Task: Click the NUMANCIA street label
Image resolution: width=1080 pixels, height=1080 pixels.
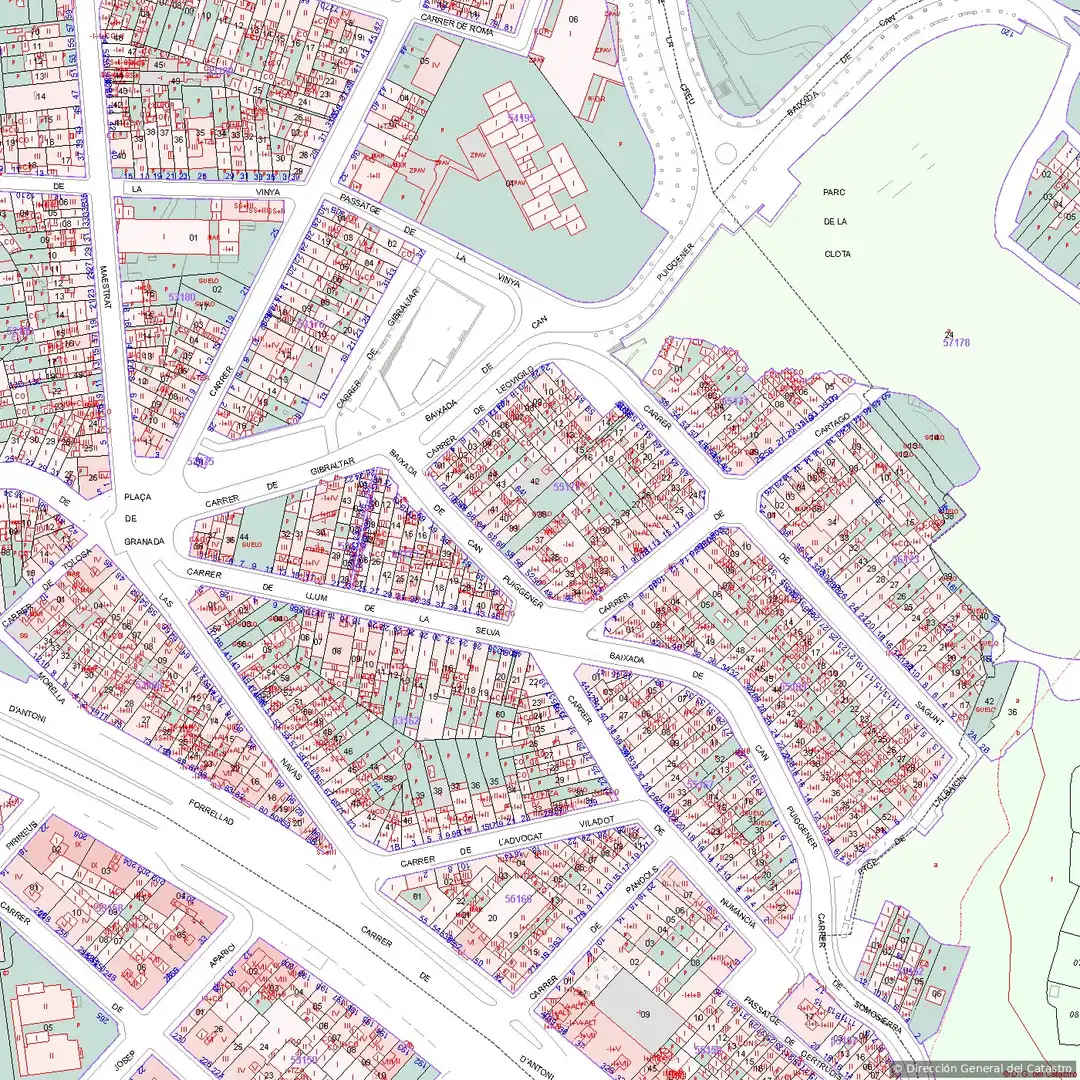Action: pyautogui.click(x=738, y=913)
